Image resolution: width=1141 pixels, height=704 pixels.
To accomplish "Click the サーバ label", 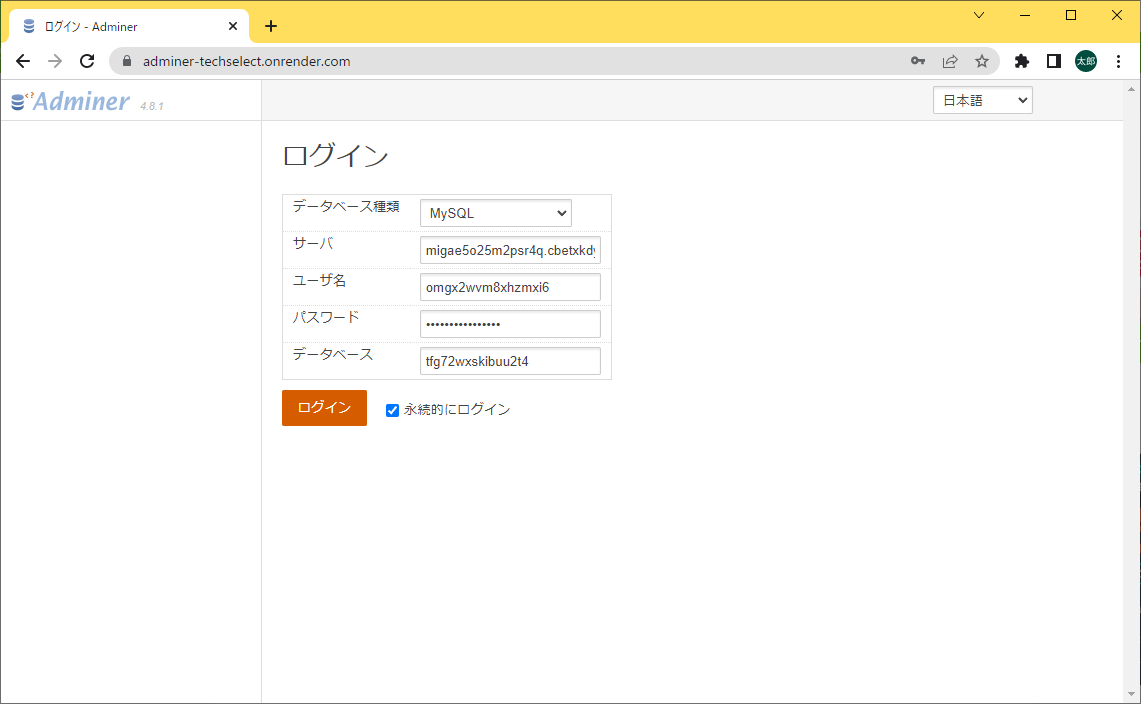I will point(313,244).
